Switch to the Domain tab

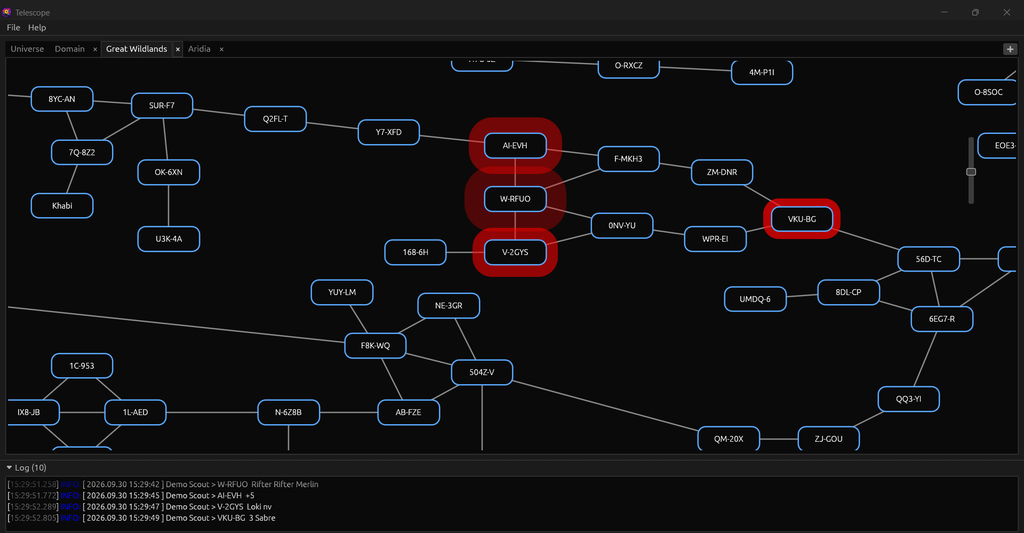[69, 49]
